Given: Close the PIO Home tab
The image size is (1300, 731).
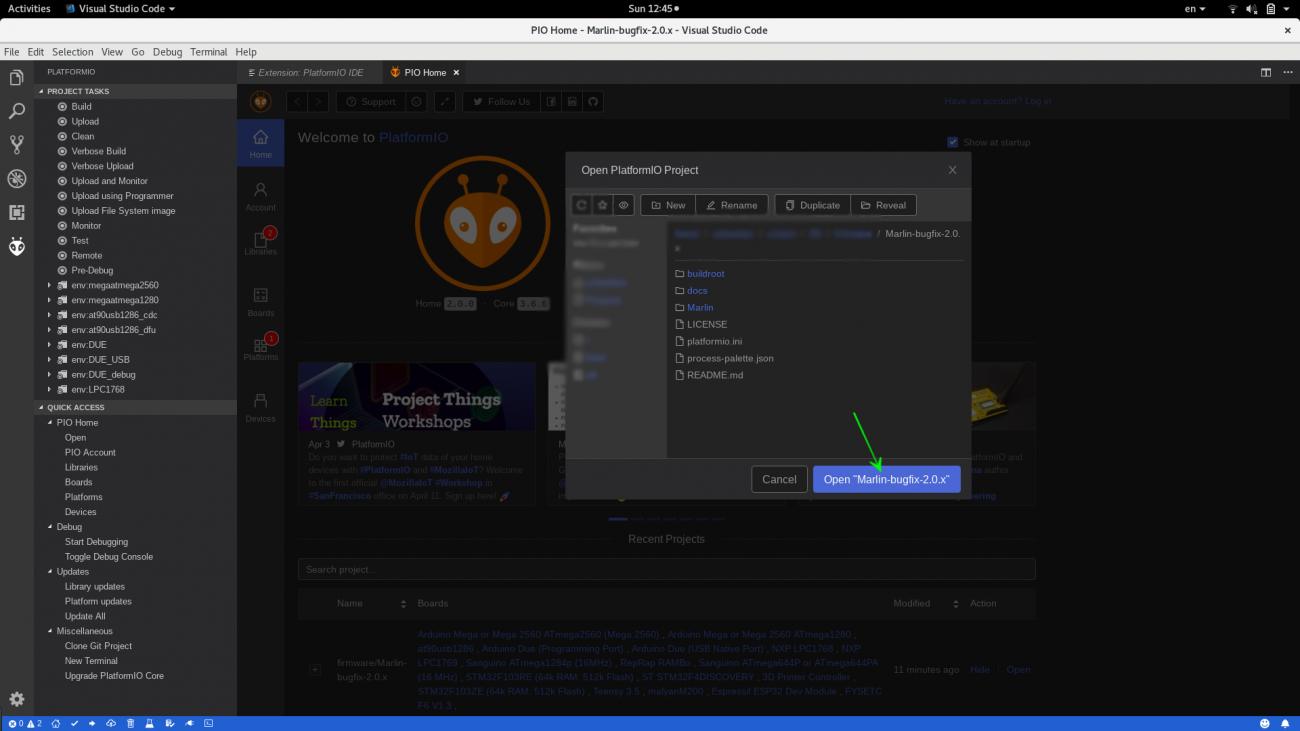Looking at the screenshot, I should pyautogui.click(x=456, y=72).
